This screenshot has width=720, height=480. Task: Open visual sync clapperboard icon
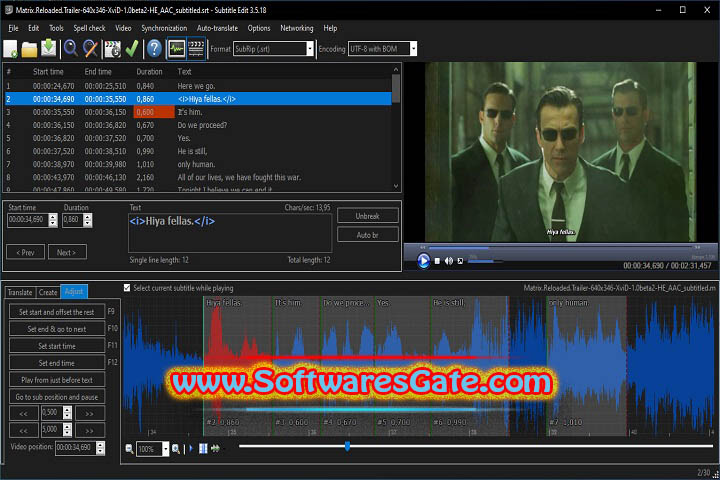(x=112, y=49)
